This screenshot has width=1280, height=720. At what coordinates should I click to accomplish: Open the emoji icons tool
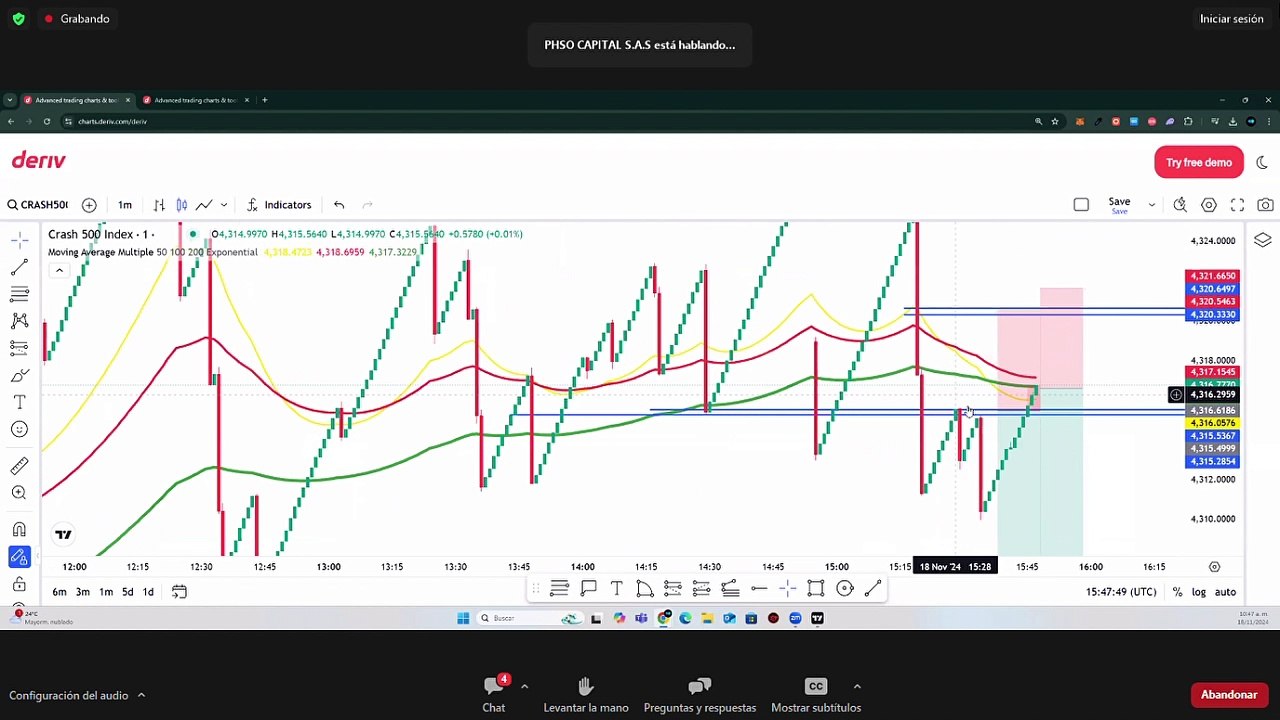point(19,429)
